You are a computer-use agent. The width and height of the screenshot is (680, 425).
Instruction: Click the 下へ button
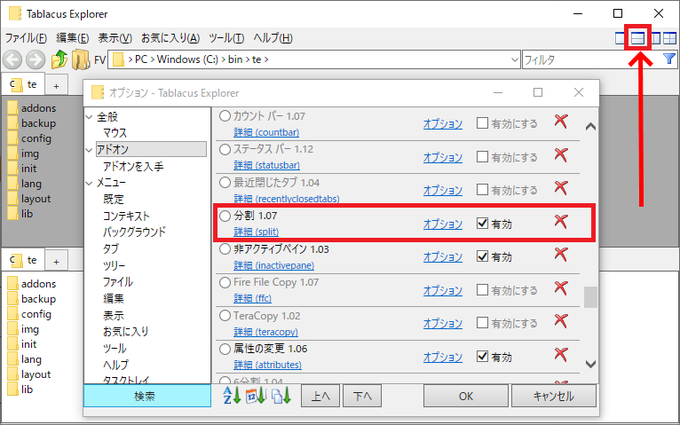click(362, 396)
